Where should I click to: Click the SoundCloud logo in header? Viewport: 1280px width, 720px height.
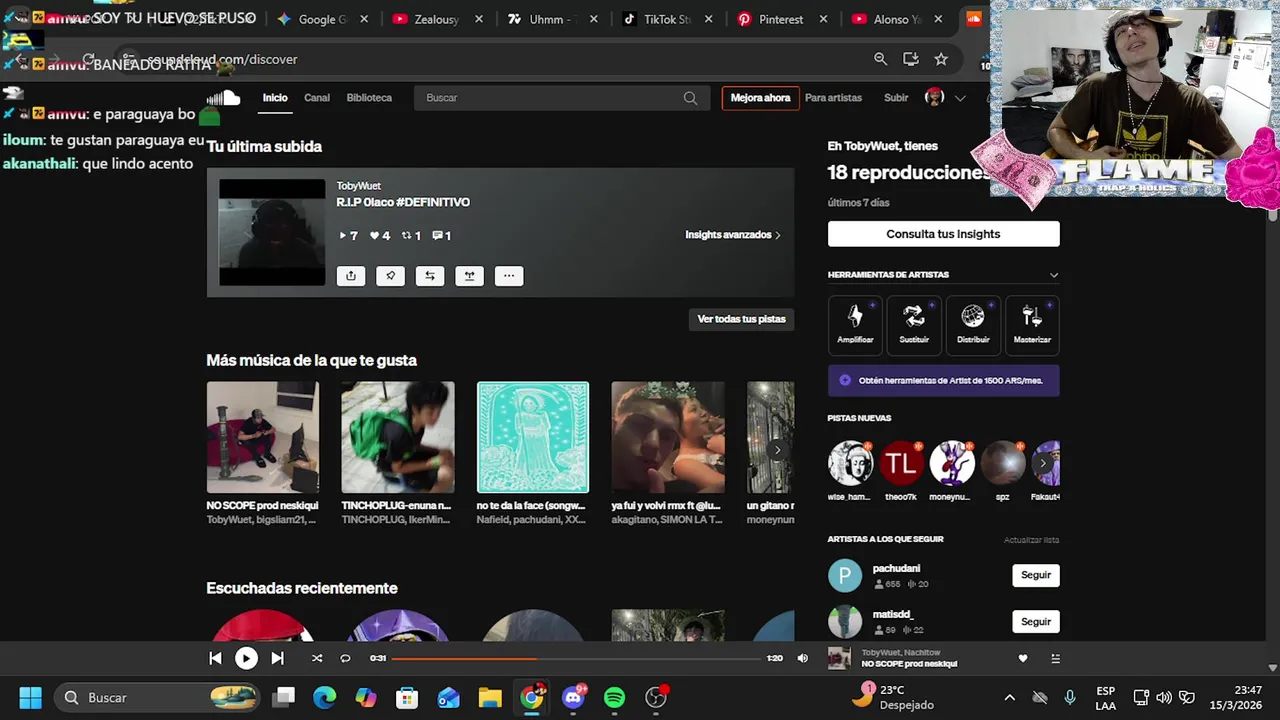click(223, 97)
